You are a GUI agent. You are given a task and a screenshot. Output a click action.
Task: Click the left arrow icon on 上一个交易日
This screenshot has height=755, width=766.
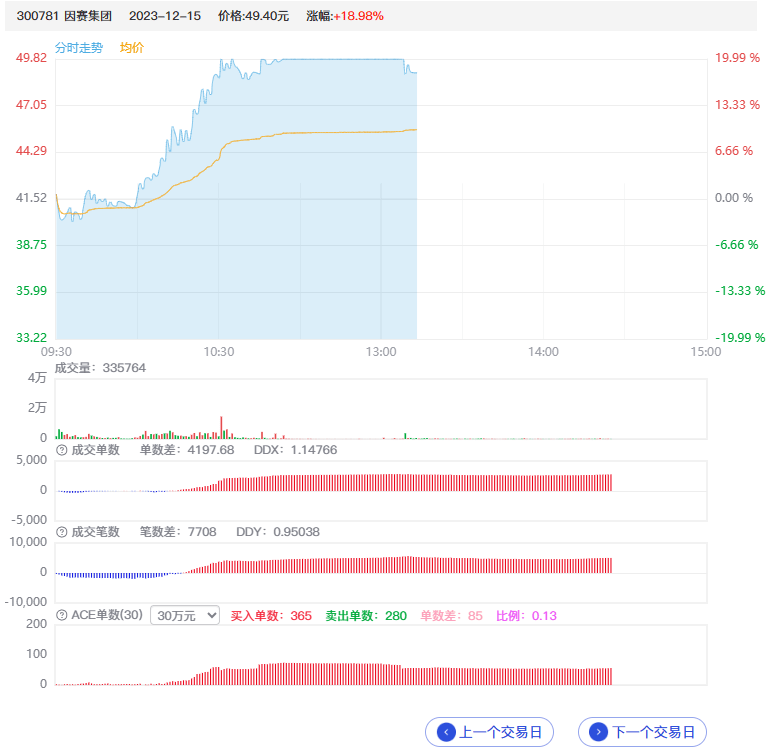pos(447,732)
